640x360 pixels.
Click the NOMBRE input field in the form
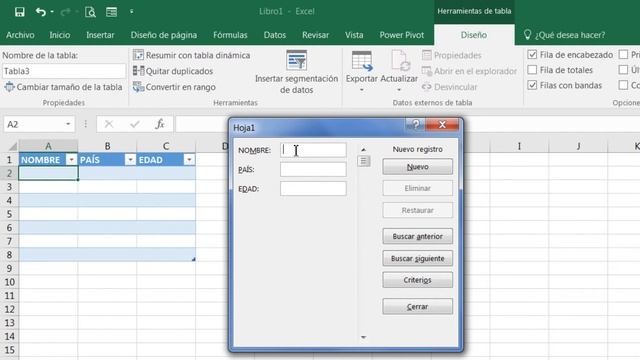coord(313,150)
